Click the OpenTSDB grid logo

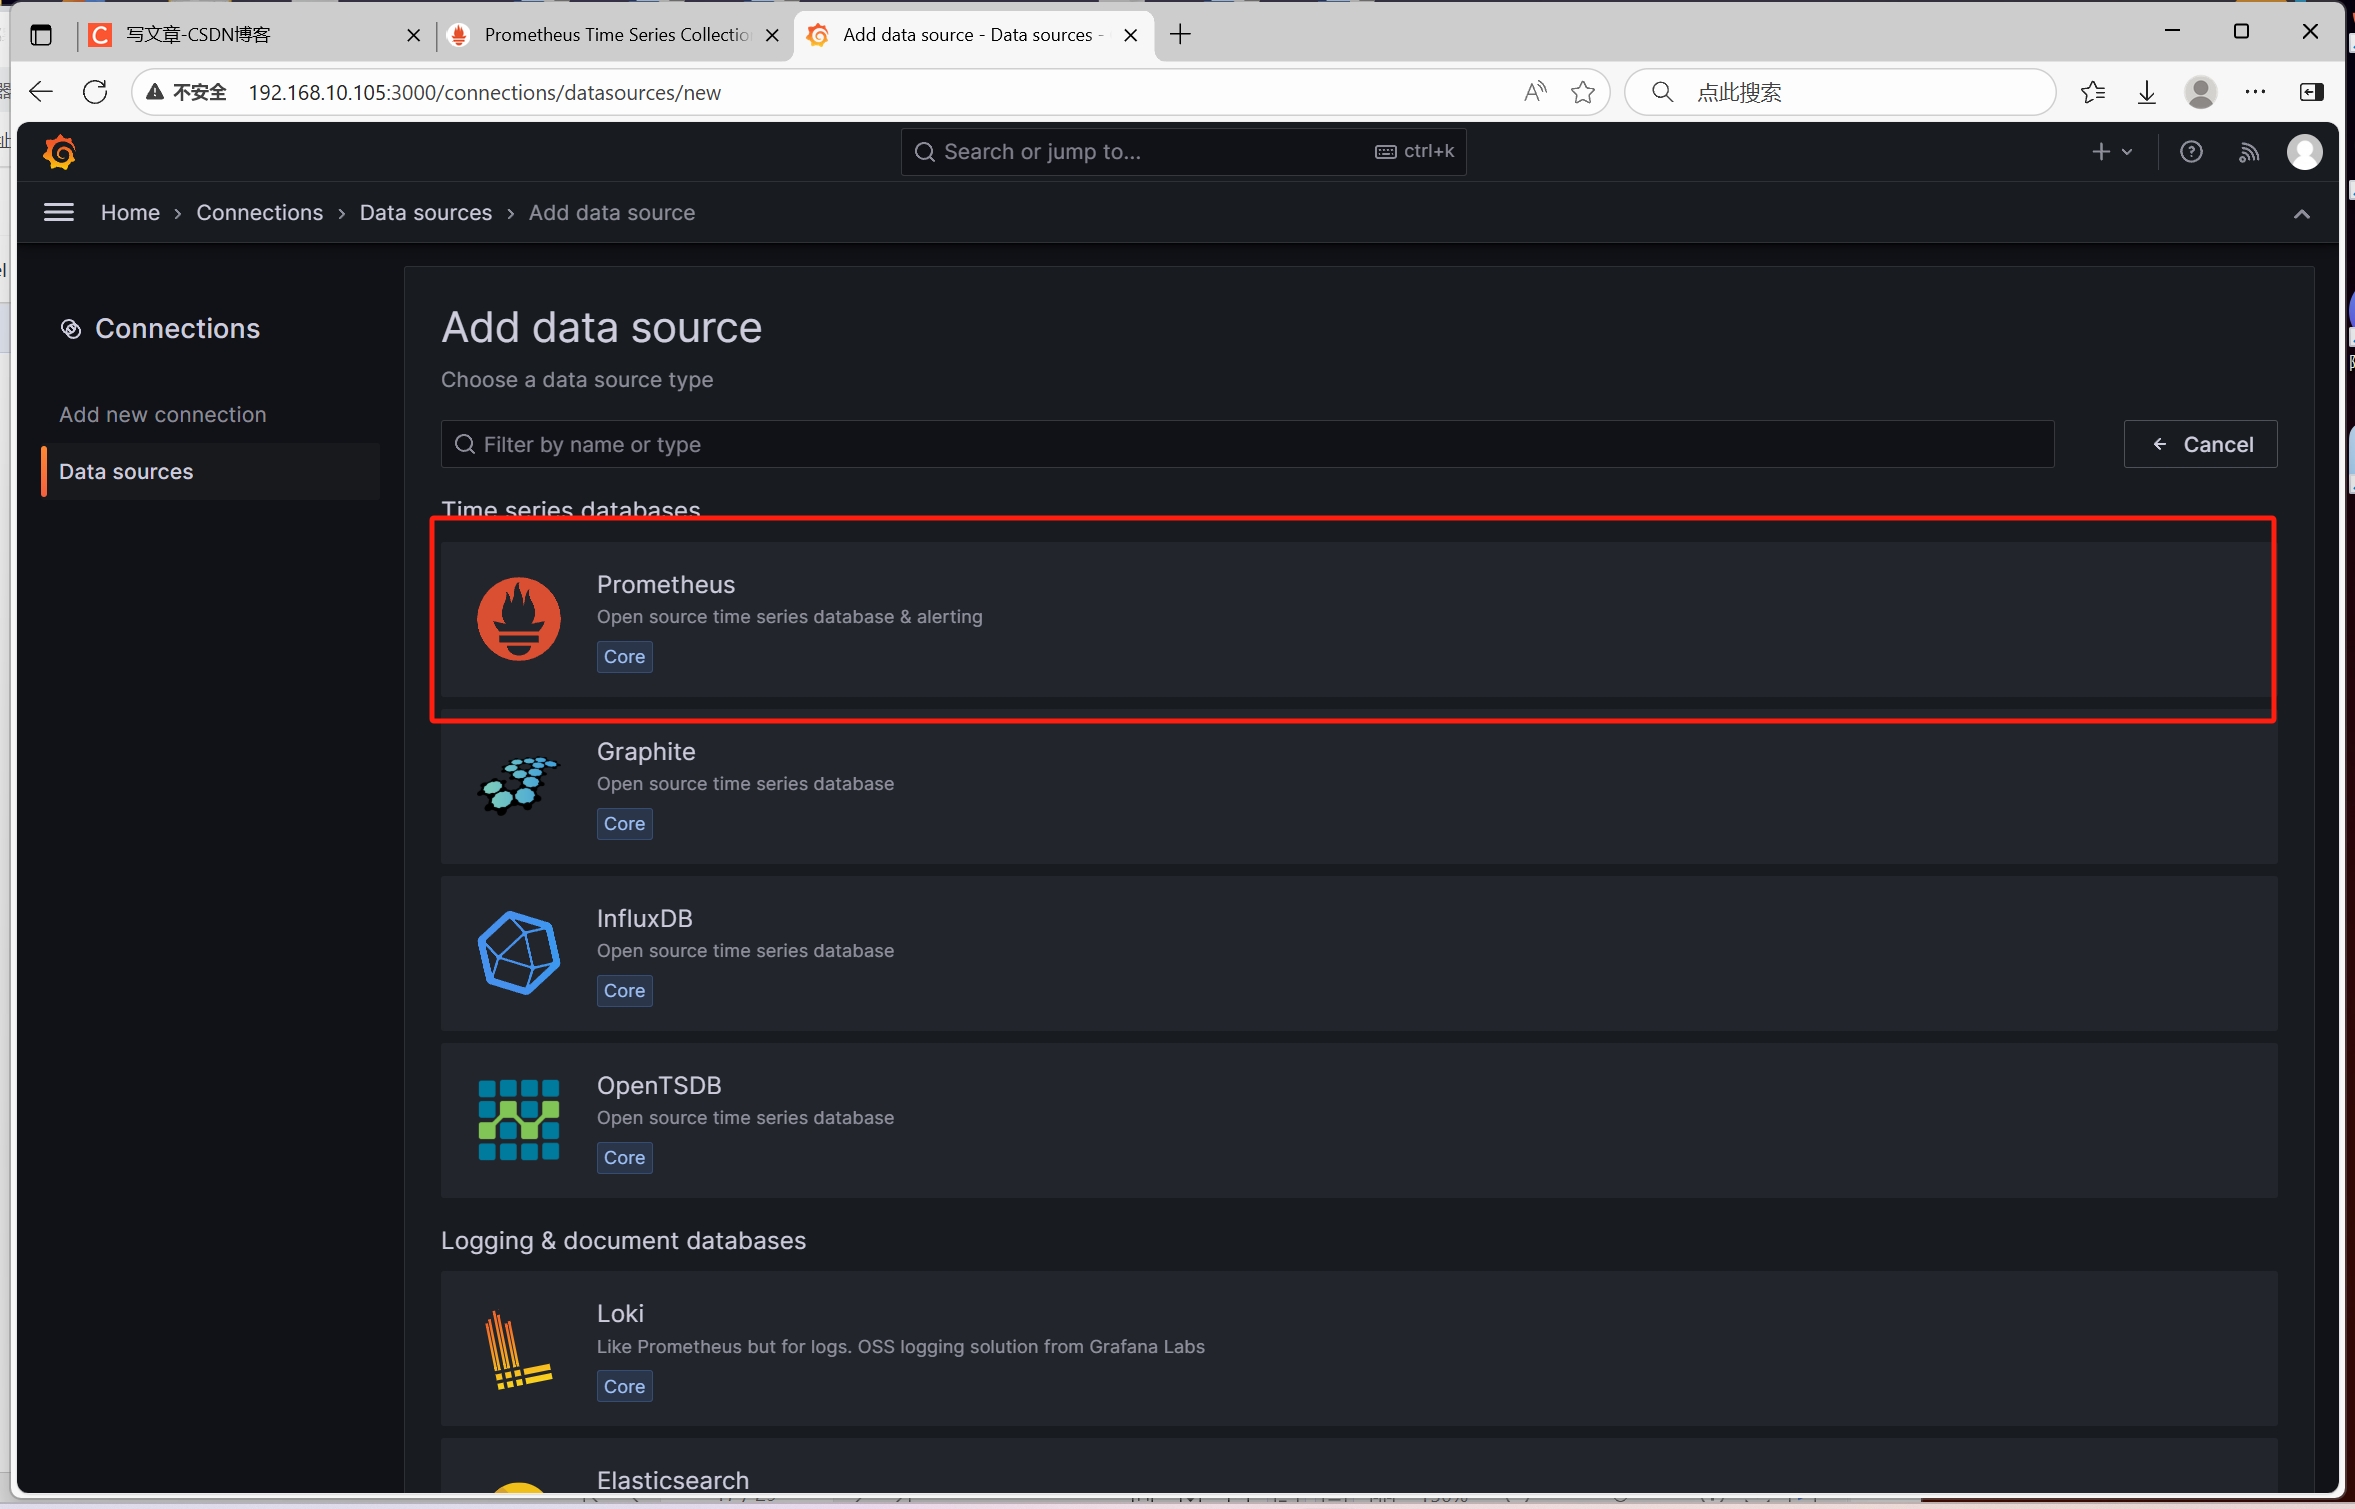point(518,1120)
